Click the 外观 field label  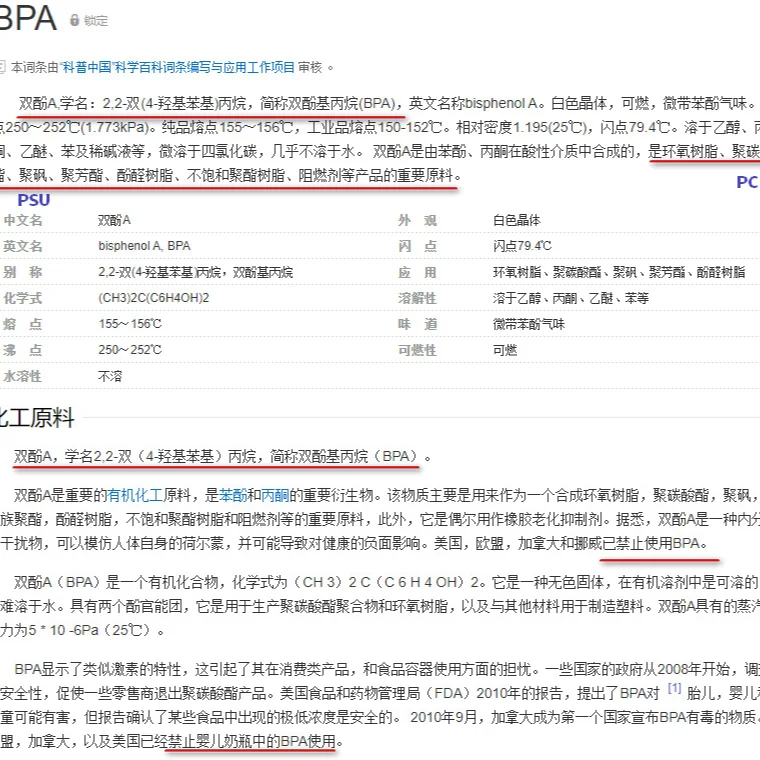417,221
